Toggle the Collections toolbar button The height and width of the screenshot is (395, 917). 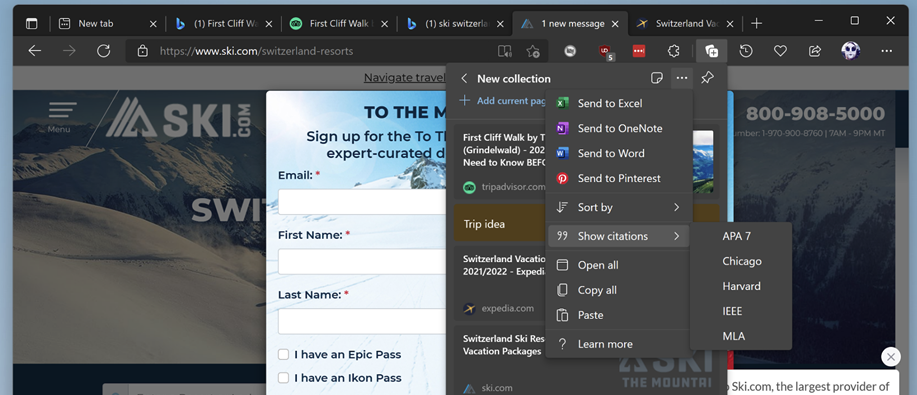pos(711,51)
